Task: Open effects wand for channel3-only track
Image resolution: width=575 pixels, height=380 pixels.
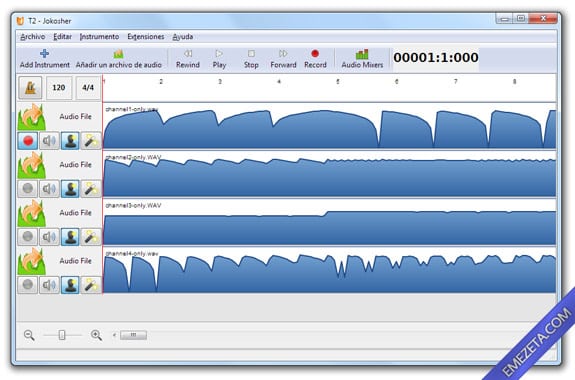Action: [x=91, y=237]
